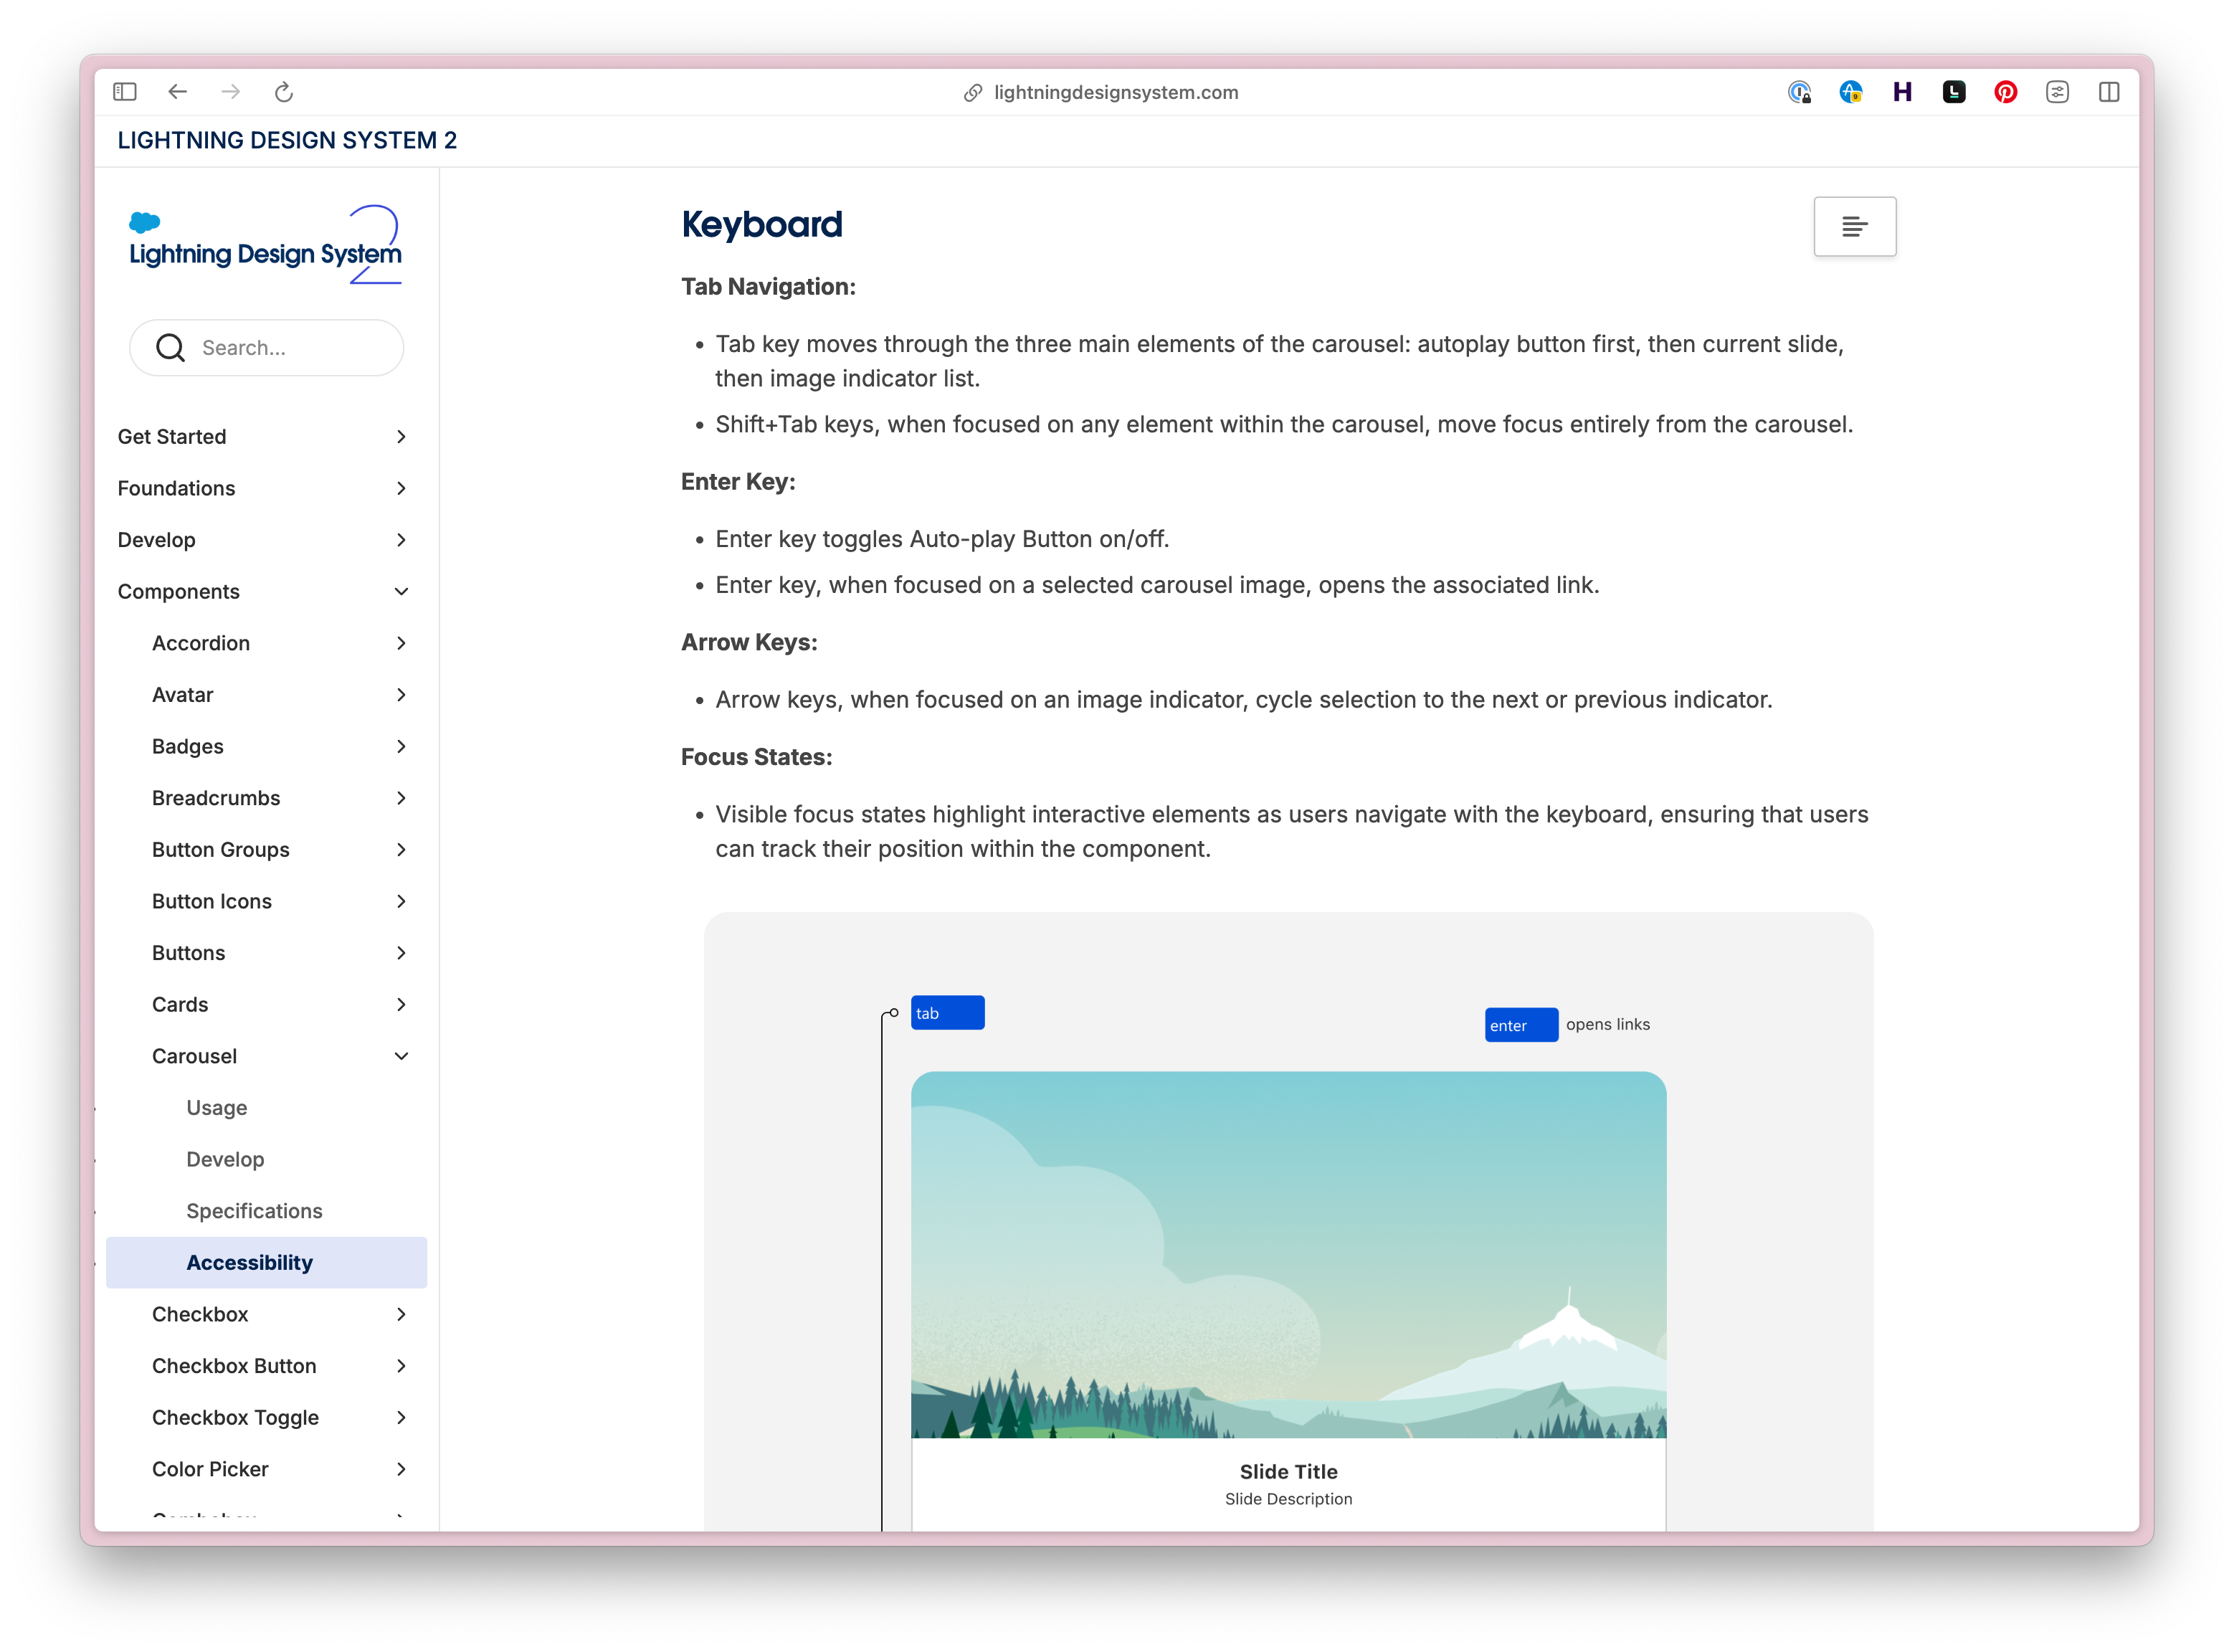The image size is (2234, 1652).
Task: Select Checkbox Button in the sidebar
Action: click(x=234, y=1366)
